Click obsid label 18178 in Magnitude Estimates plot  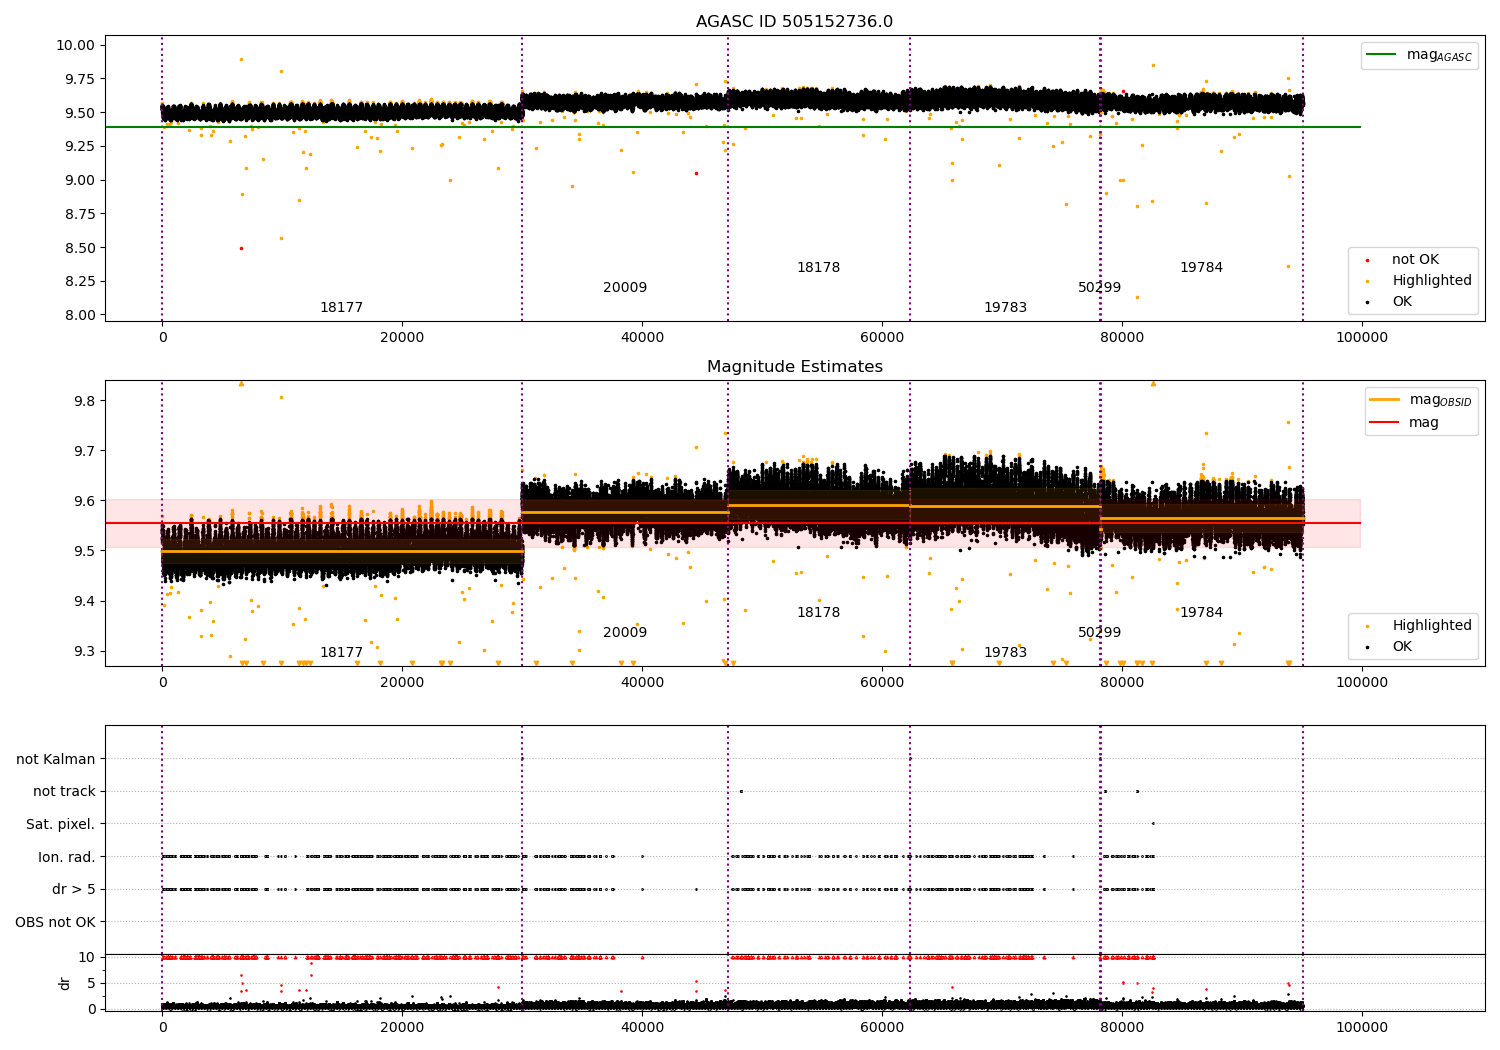tap(818, 613)
